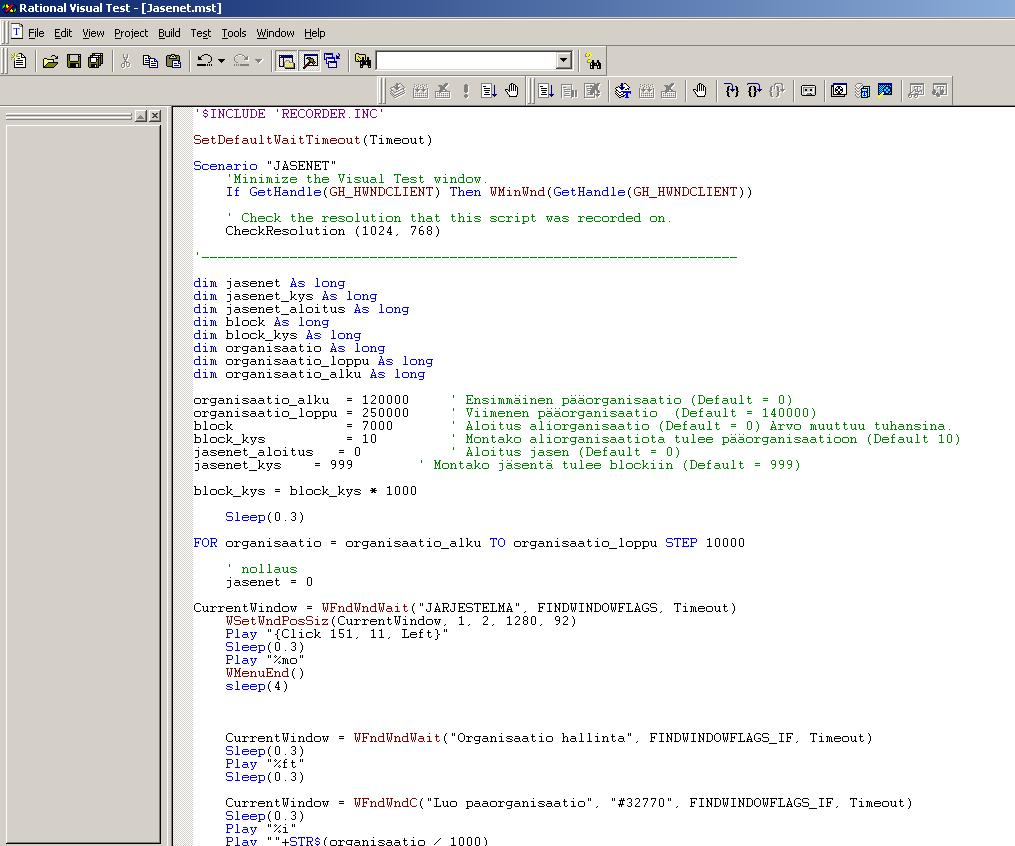Click the "block_kys = block_kys * 1000" line

tap(305, 491)
